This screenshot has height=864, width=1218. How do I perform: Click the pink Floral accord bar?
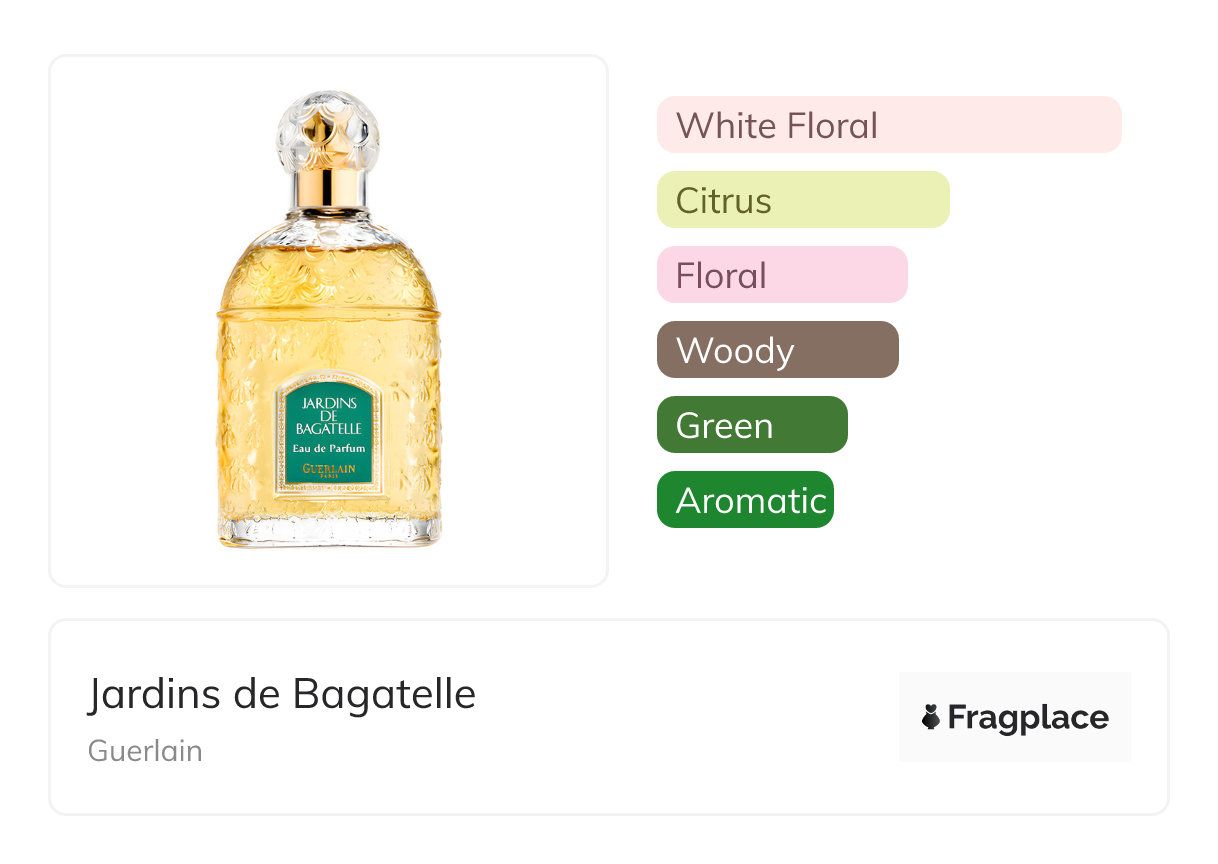pyautogui.click(x=781, y=275)
